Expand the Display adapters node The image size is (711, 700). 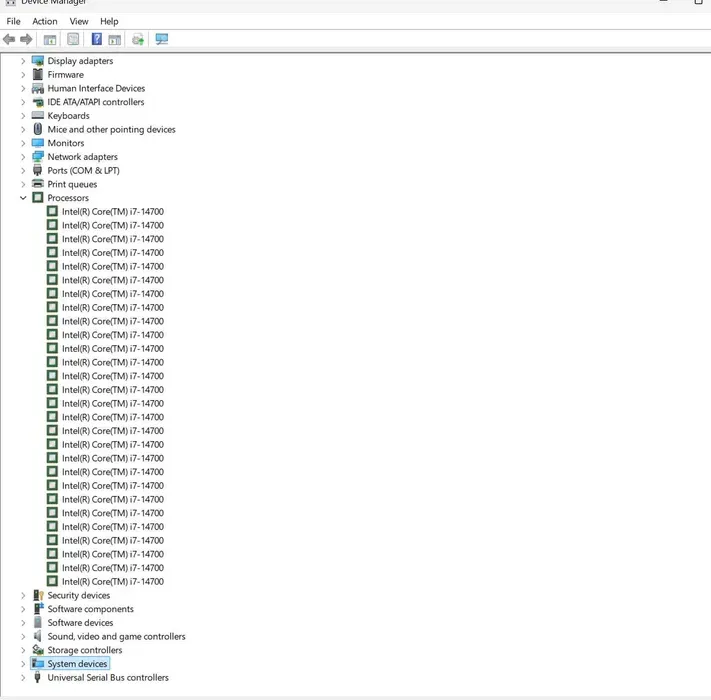pos(23,61)
